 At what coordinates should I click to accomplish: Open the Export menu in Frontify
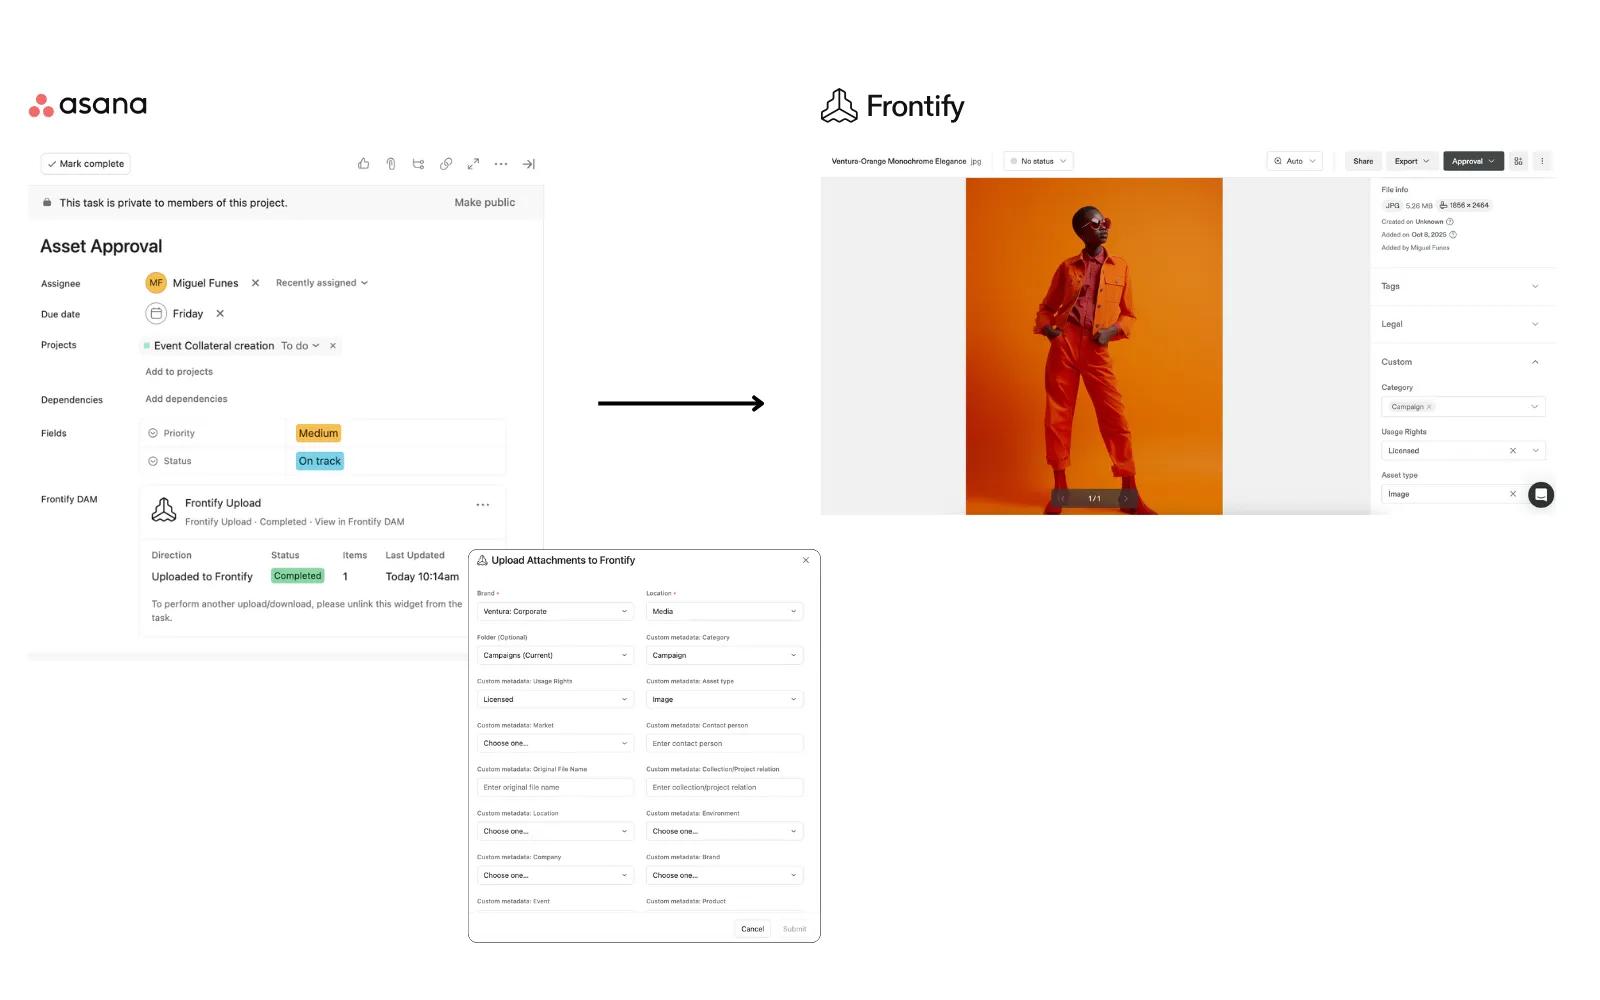tap(1411, 161)
